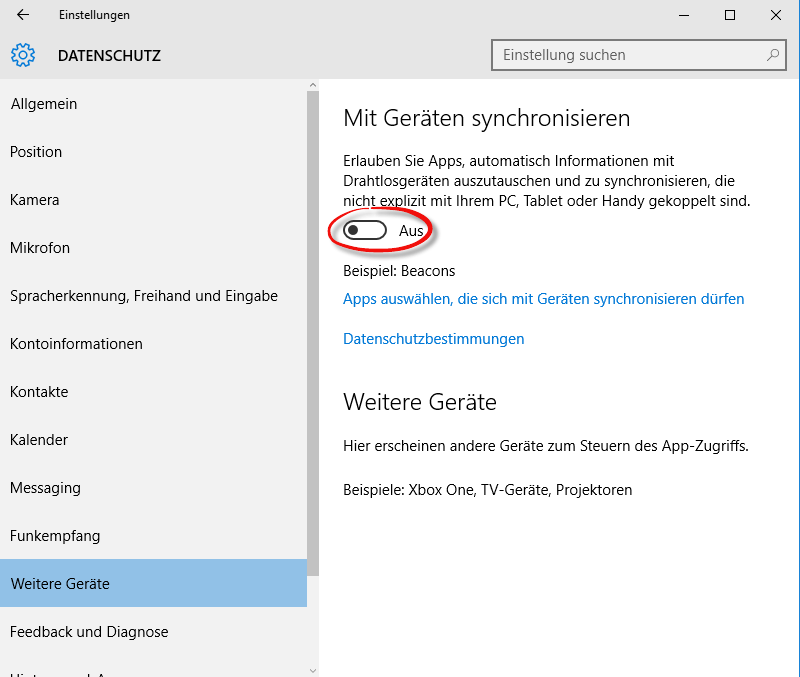The height and width of the screenshot is (677, 800).
Task: Select the highlighted Weitere Geräte entry
Action: pos(60,584)
